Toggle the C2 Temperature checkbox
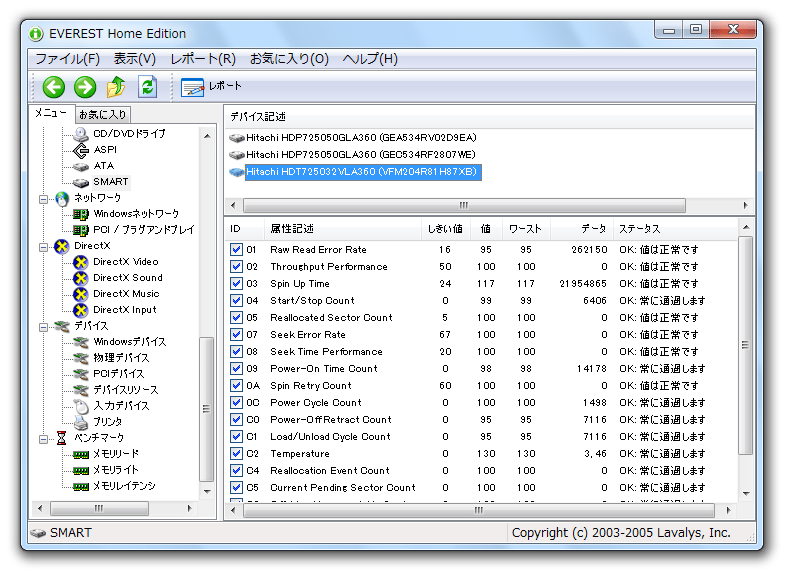The image size is (787, 573). pyautogui.click(x=236, y=454)
